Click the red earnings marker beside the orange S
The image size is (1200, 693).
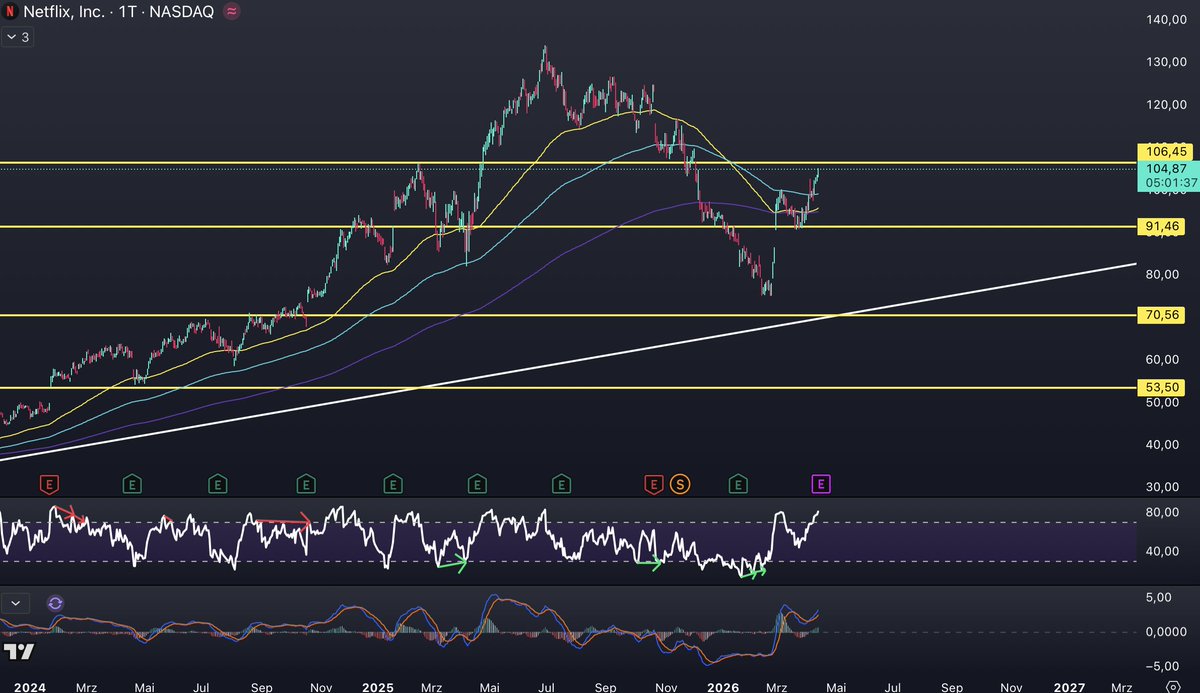(x=653, y=484)
